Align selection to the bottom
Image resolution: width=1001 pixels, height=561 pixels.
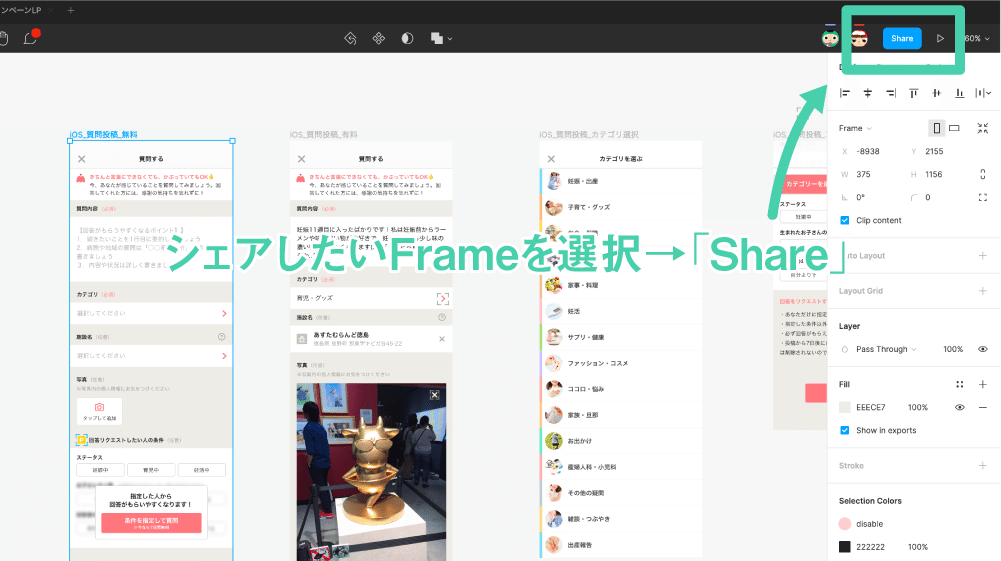[x=960, y=93]
